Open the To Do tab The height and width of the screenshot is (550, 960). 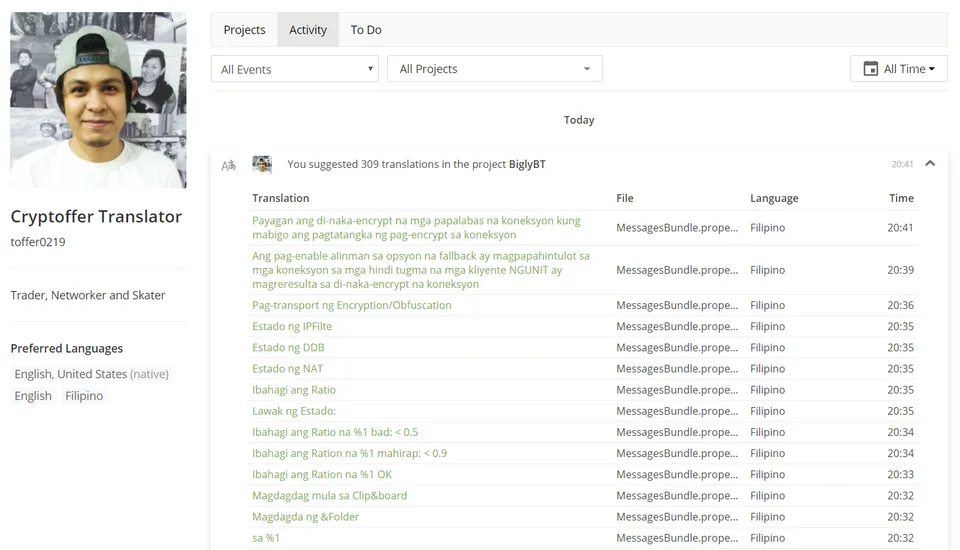click(366, 29)
